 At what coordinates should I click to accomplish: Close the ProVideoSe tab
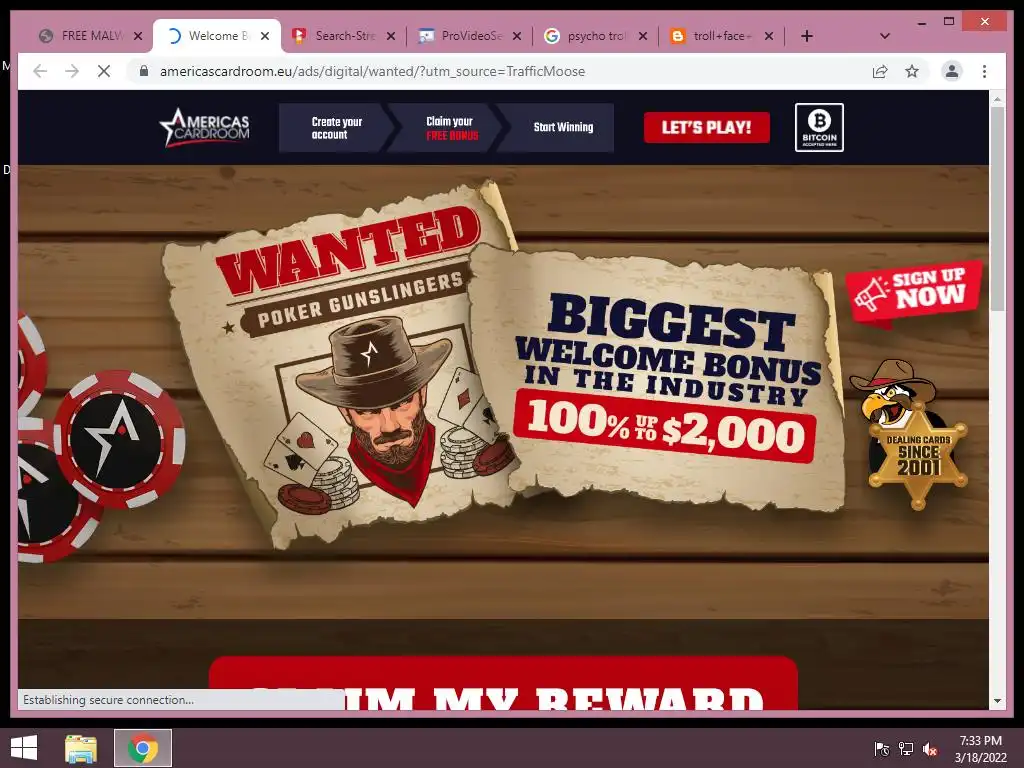[x=517, y=36]
